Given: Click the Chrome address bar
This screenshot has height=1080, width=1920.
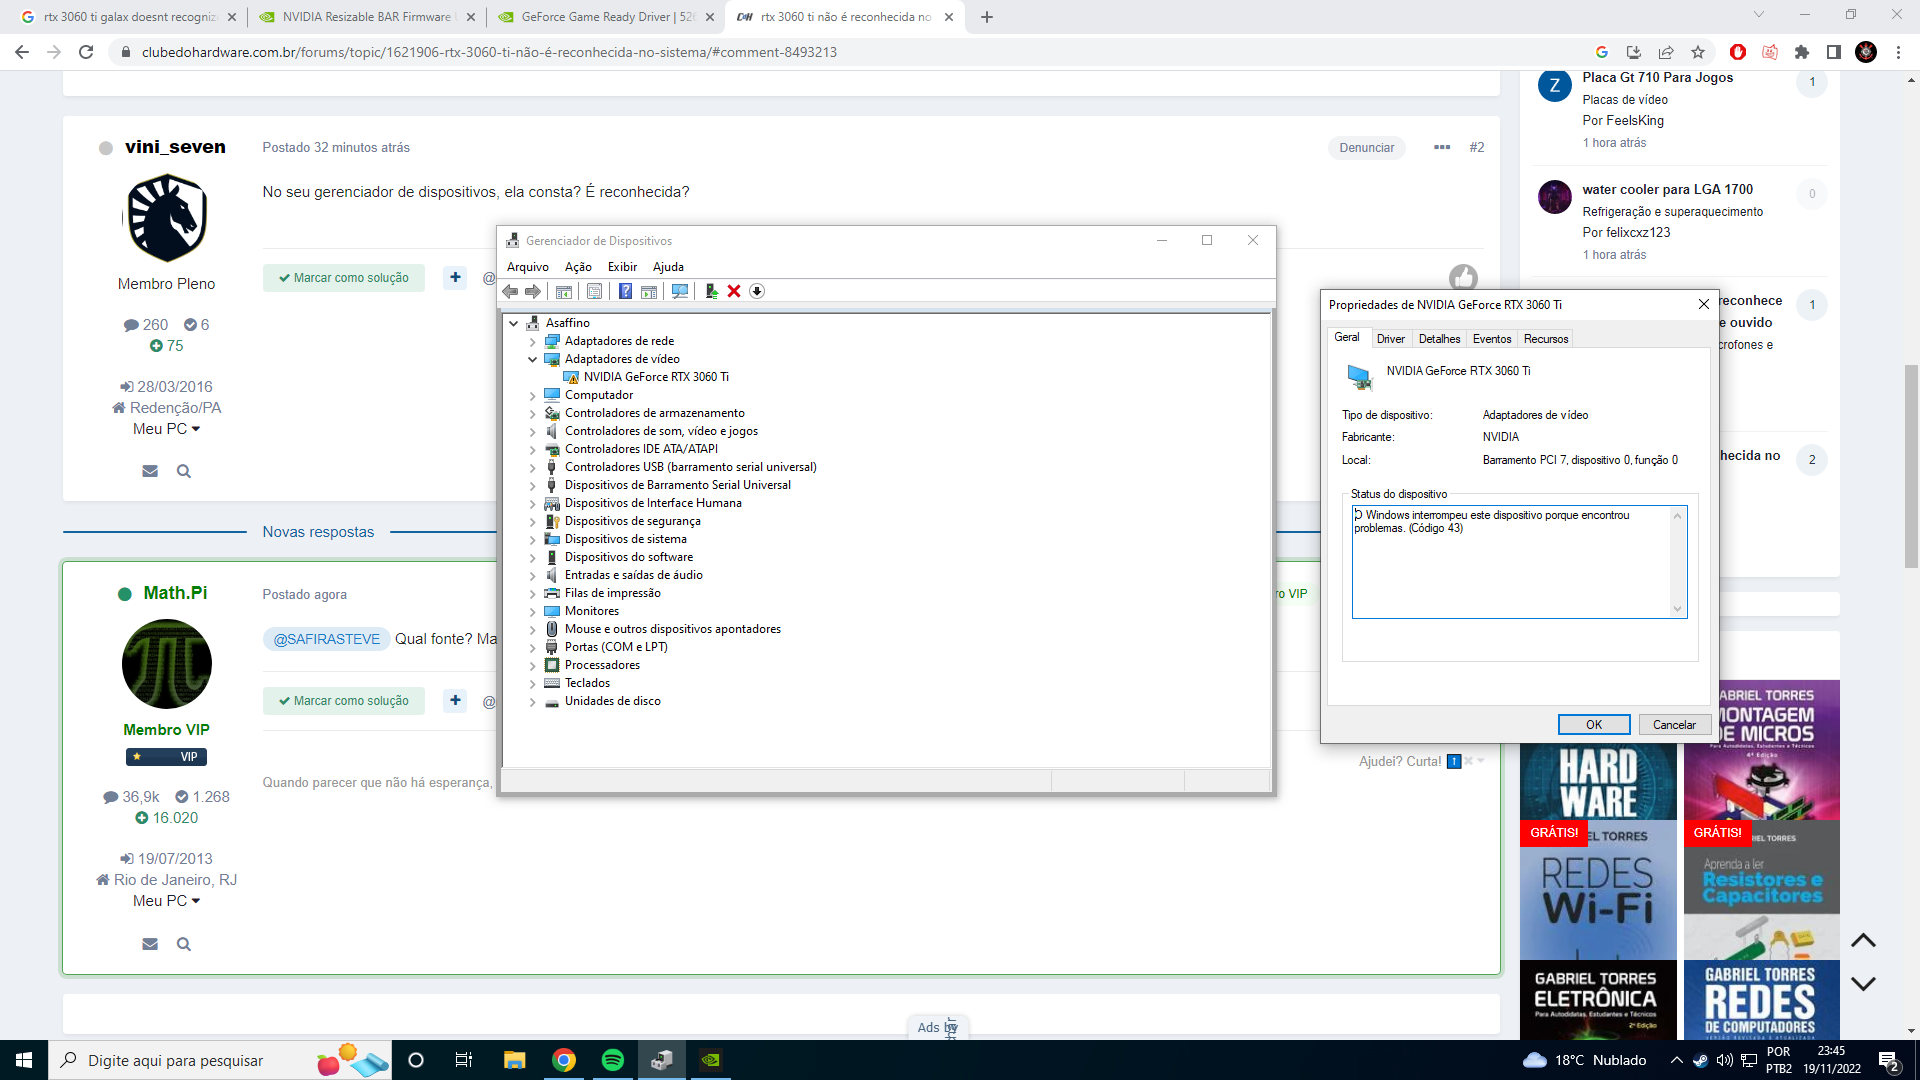Looking at the screenshot, I should coord(850,52).
